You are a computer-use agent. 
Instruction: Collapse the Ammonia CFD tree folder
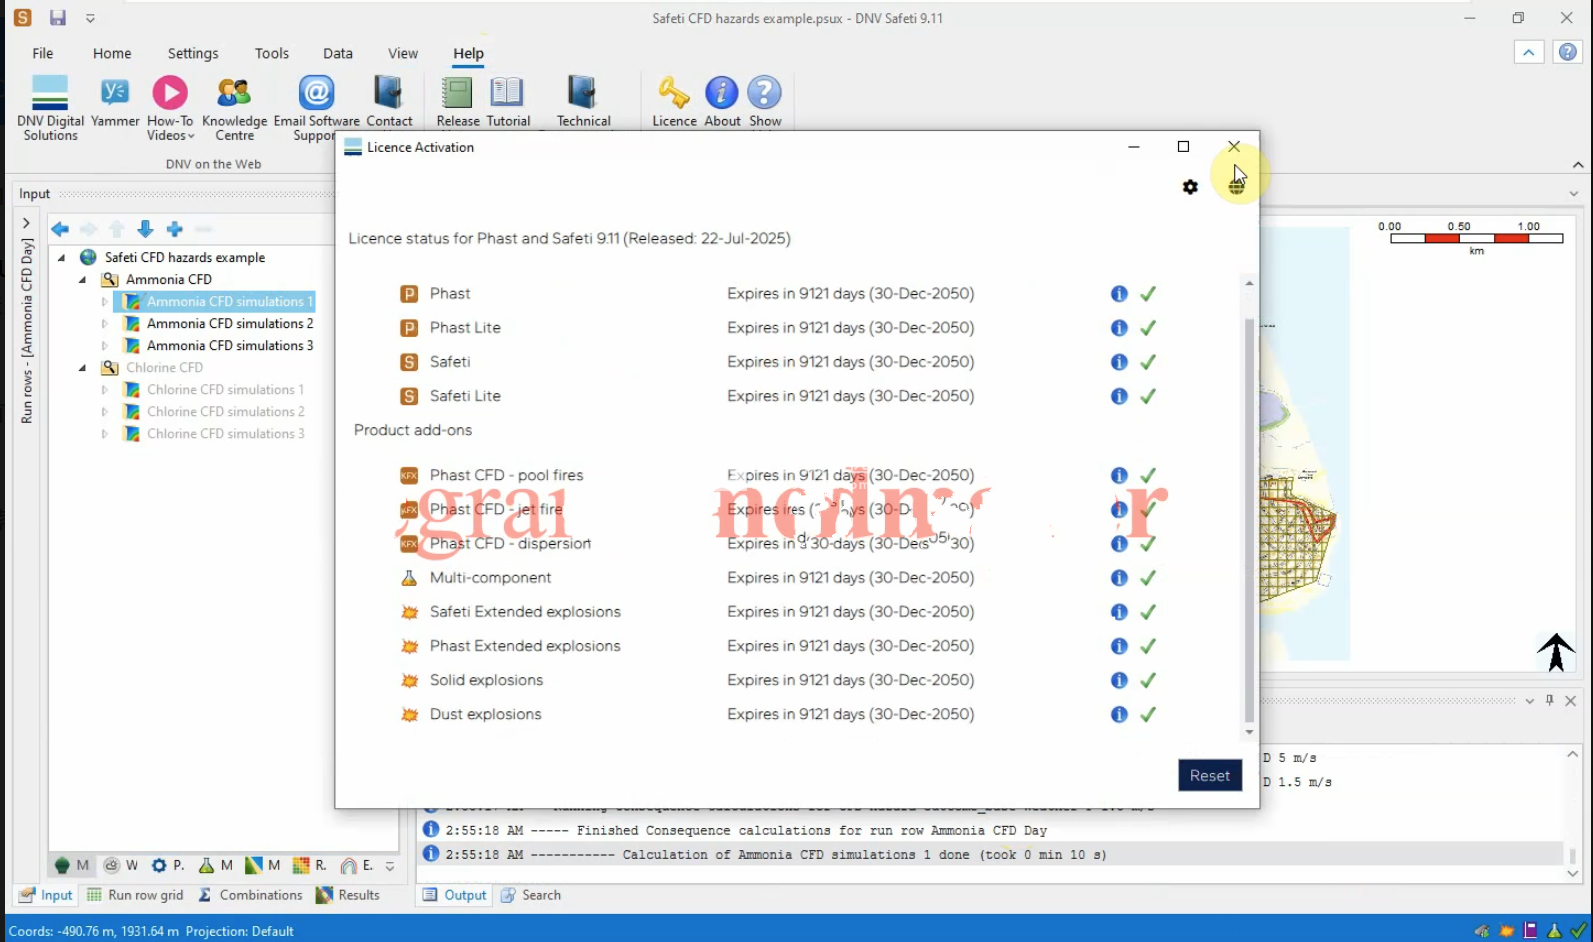click(83, 280)
